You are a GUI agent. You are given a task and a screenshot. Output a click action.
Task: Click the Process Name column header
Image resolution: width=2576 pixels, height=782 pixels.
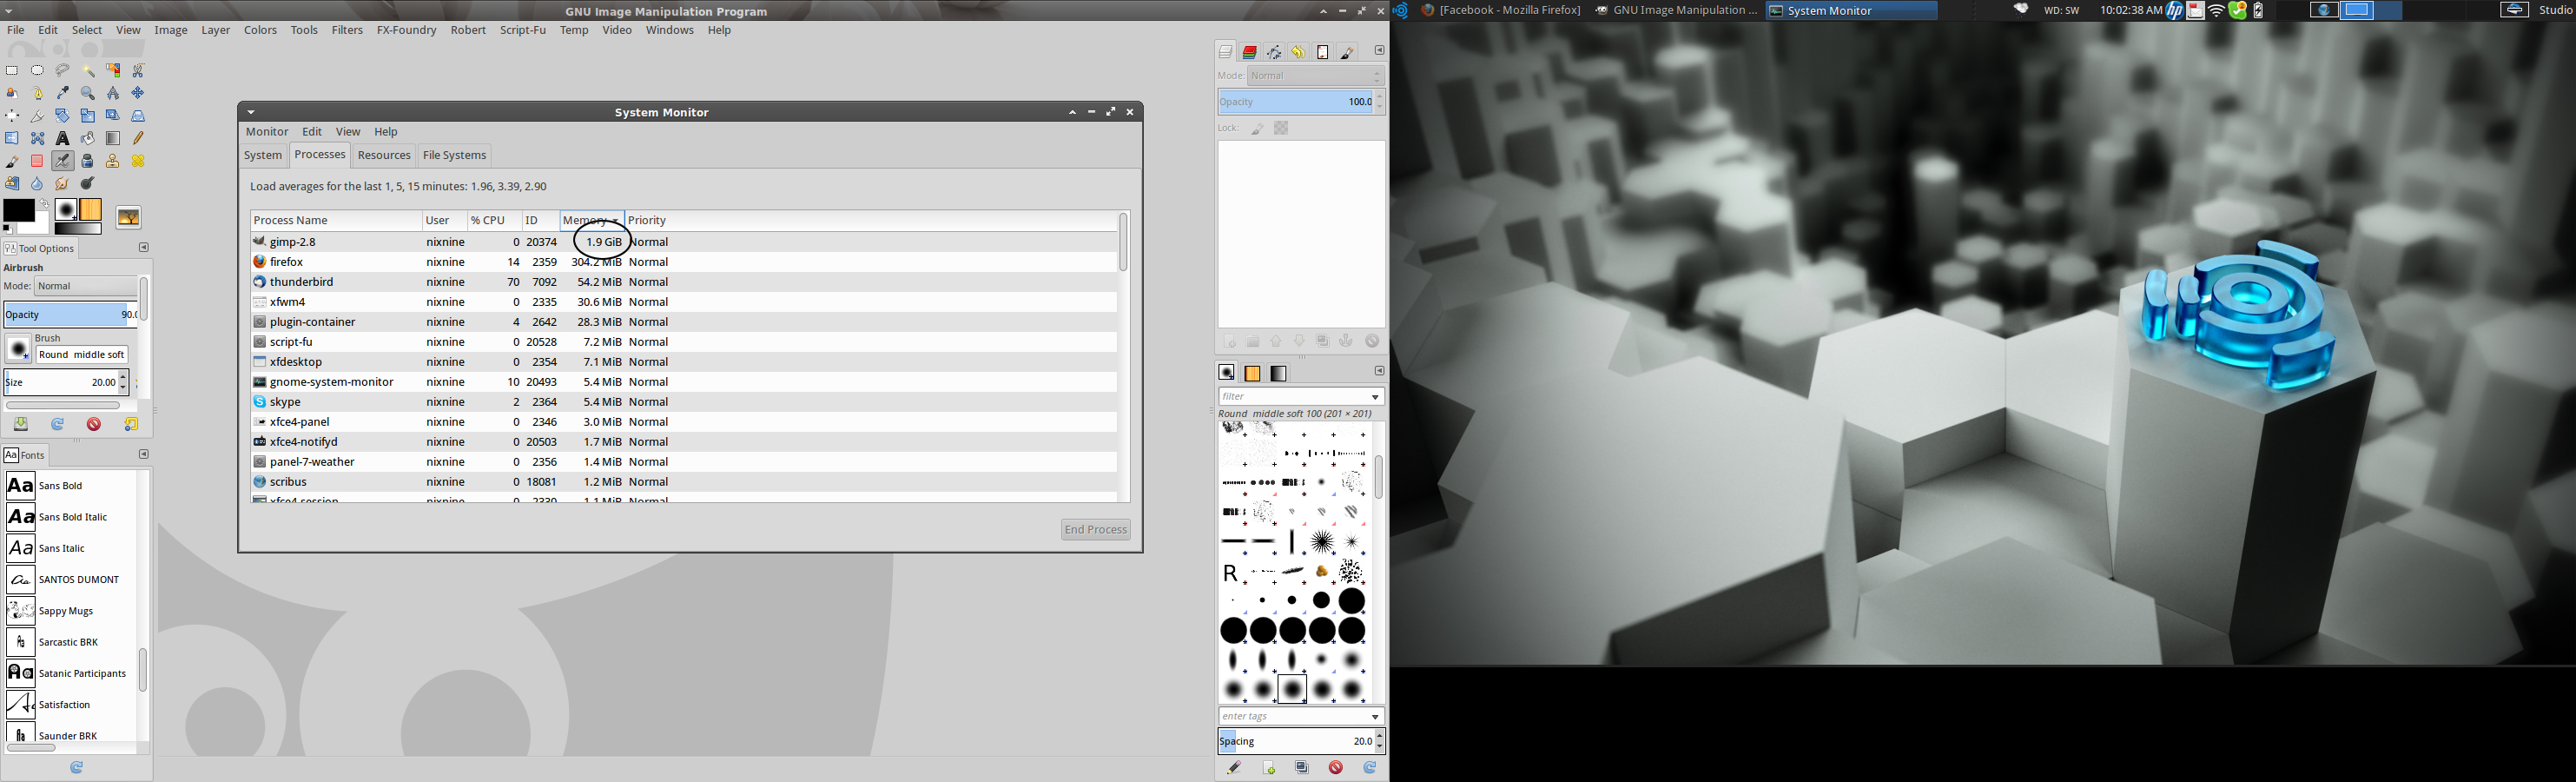pos(336,220)
